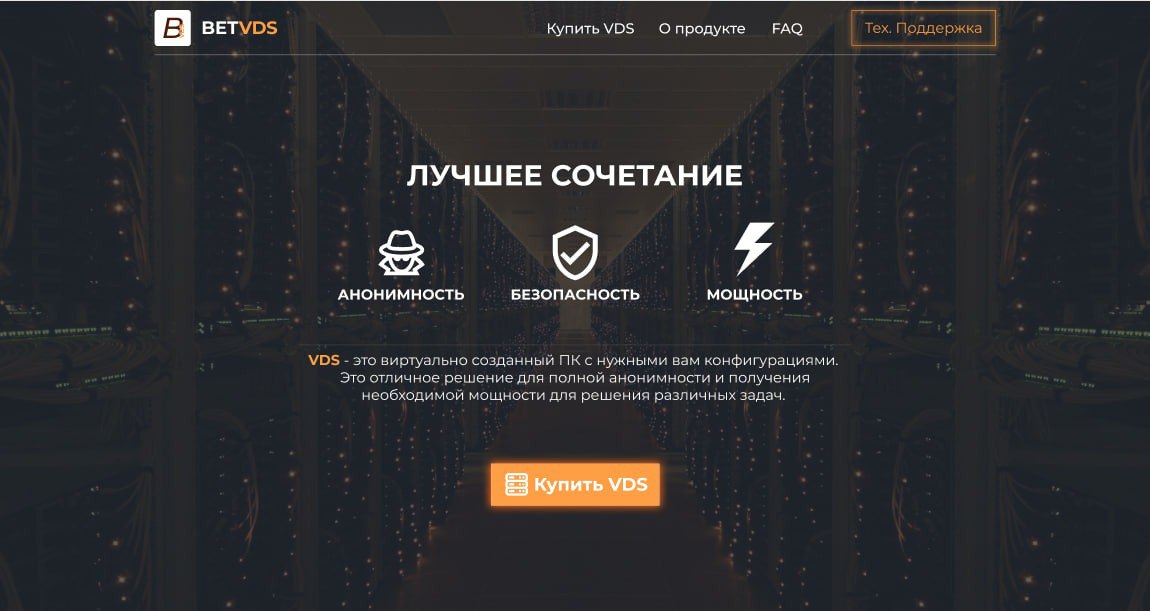Open the Купить VDS navigation item
Viewport: 1150px width, 611px height.
click(590, 29)
